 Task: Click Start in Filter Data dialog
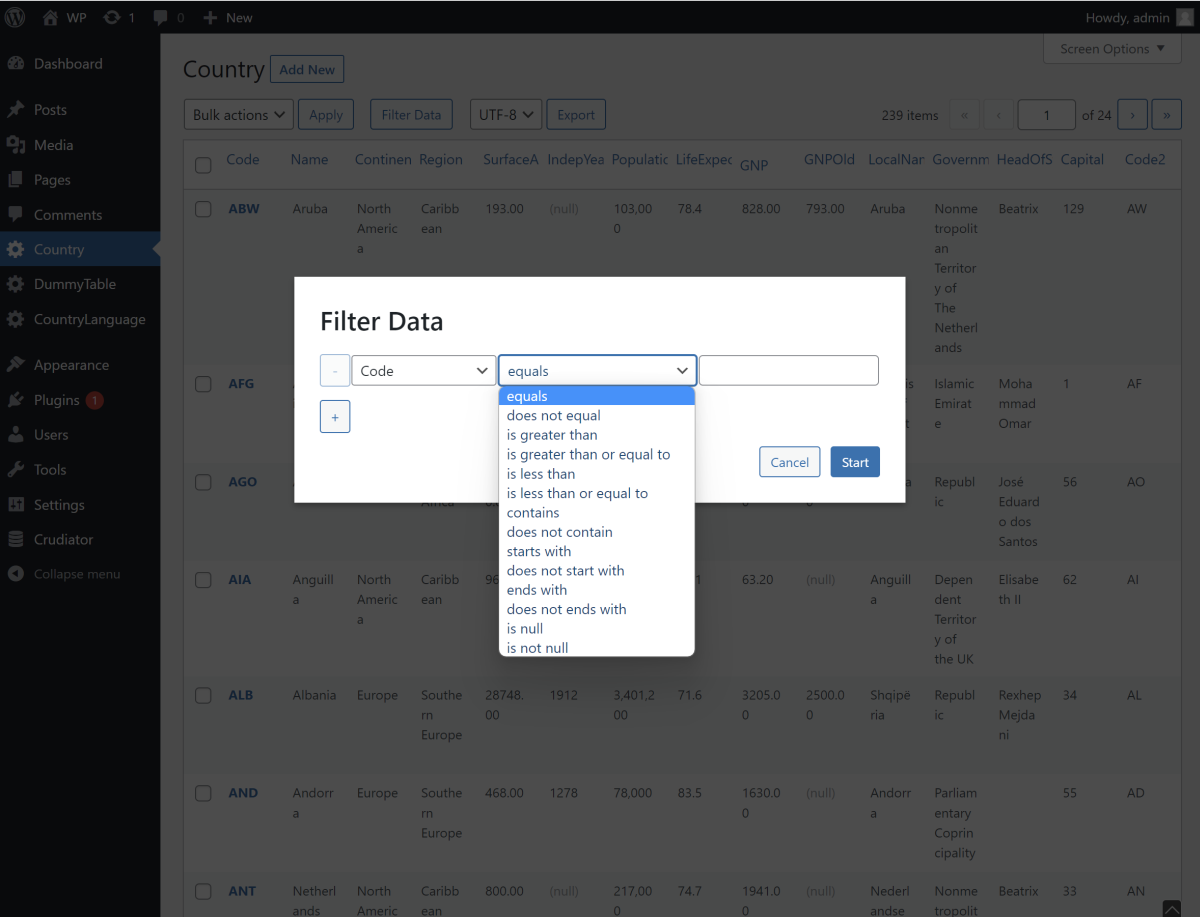point(855,462)
